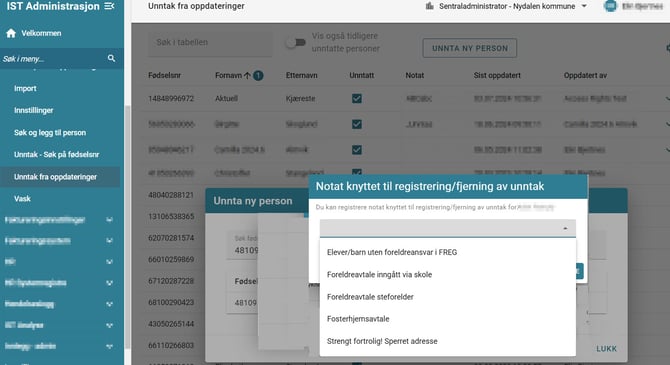Open 'Søk og legg til person' menu item
670x365 pixels.
[x=50, y=132]
